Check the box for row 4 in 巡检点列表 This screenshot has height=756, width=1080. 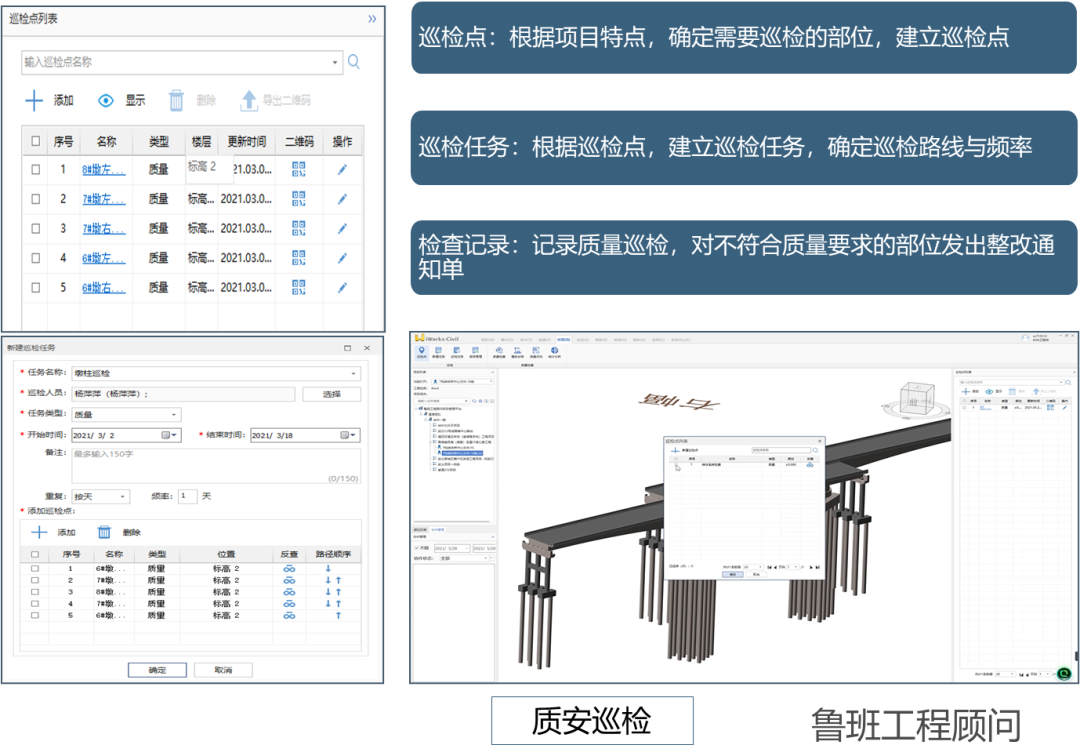point(36,258)
